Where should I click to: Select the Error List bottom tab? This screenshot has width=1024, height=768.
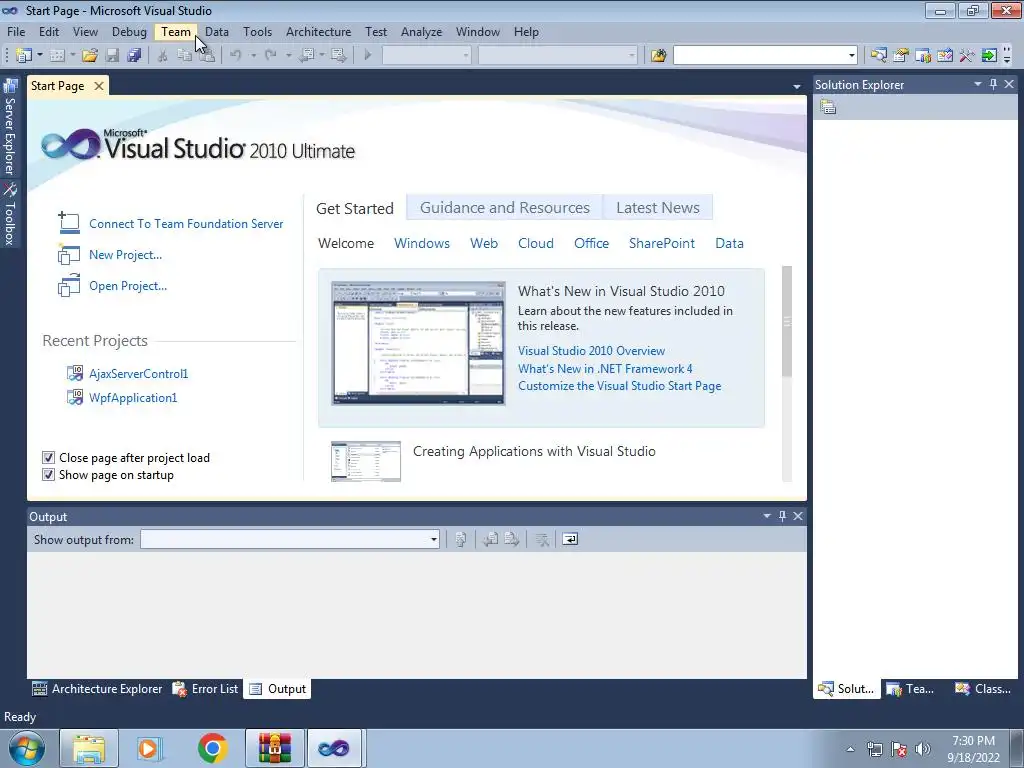(x=206, y=689)
